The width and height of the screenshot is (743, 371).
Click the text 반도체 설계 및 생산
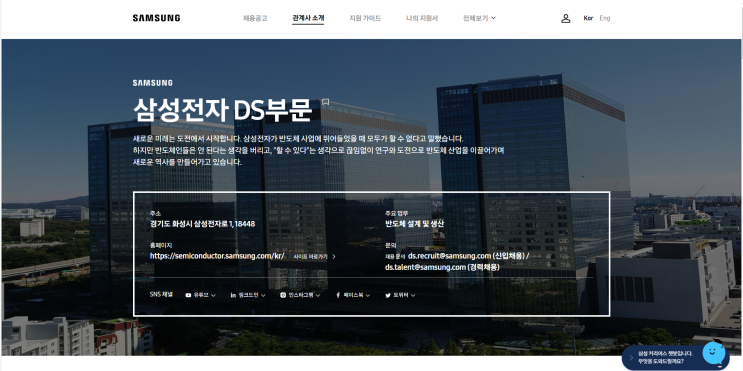(415, 224)
